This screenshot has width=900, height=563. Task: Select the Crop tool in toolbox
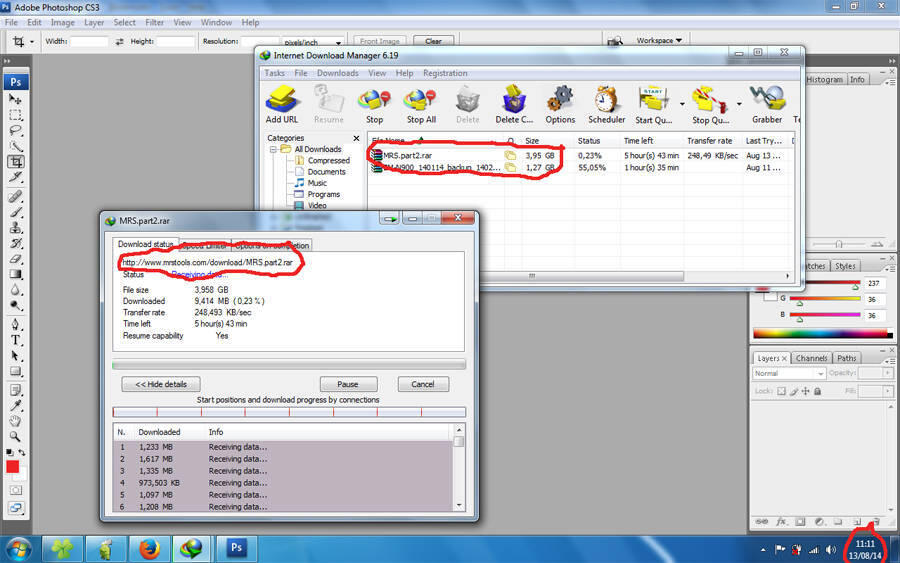(15, 162)
